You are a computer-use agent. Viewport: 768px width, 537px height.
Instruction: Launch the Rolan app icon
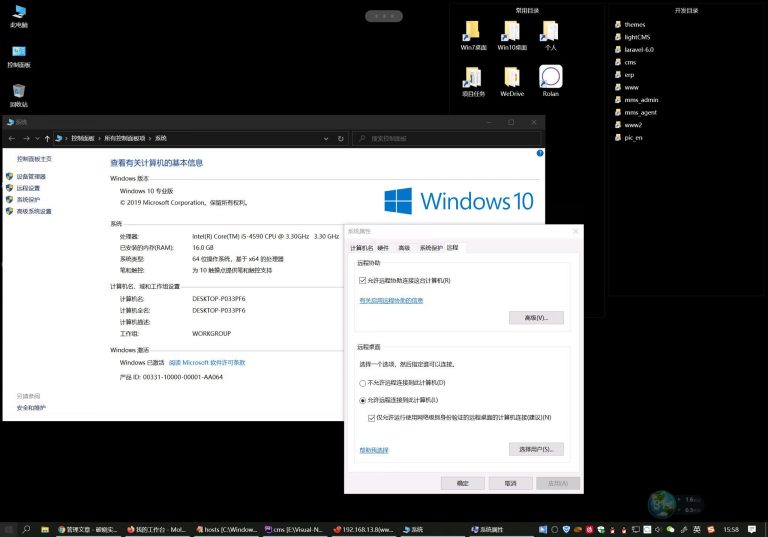coord(551,81)
